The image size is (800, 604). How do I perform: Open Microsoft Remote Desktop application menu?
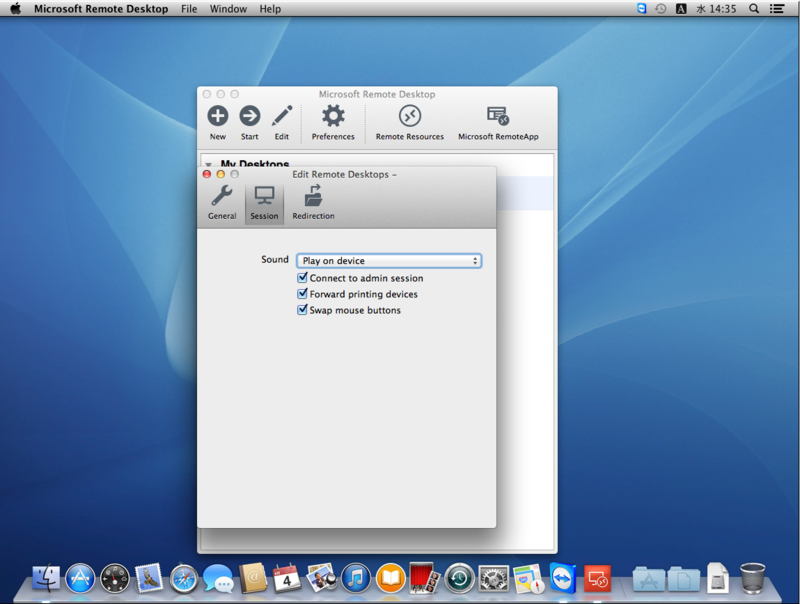pyautogui.click(x=101, y=9)
